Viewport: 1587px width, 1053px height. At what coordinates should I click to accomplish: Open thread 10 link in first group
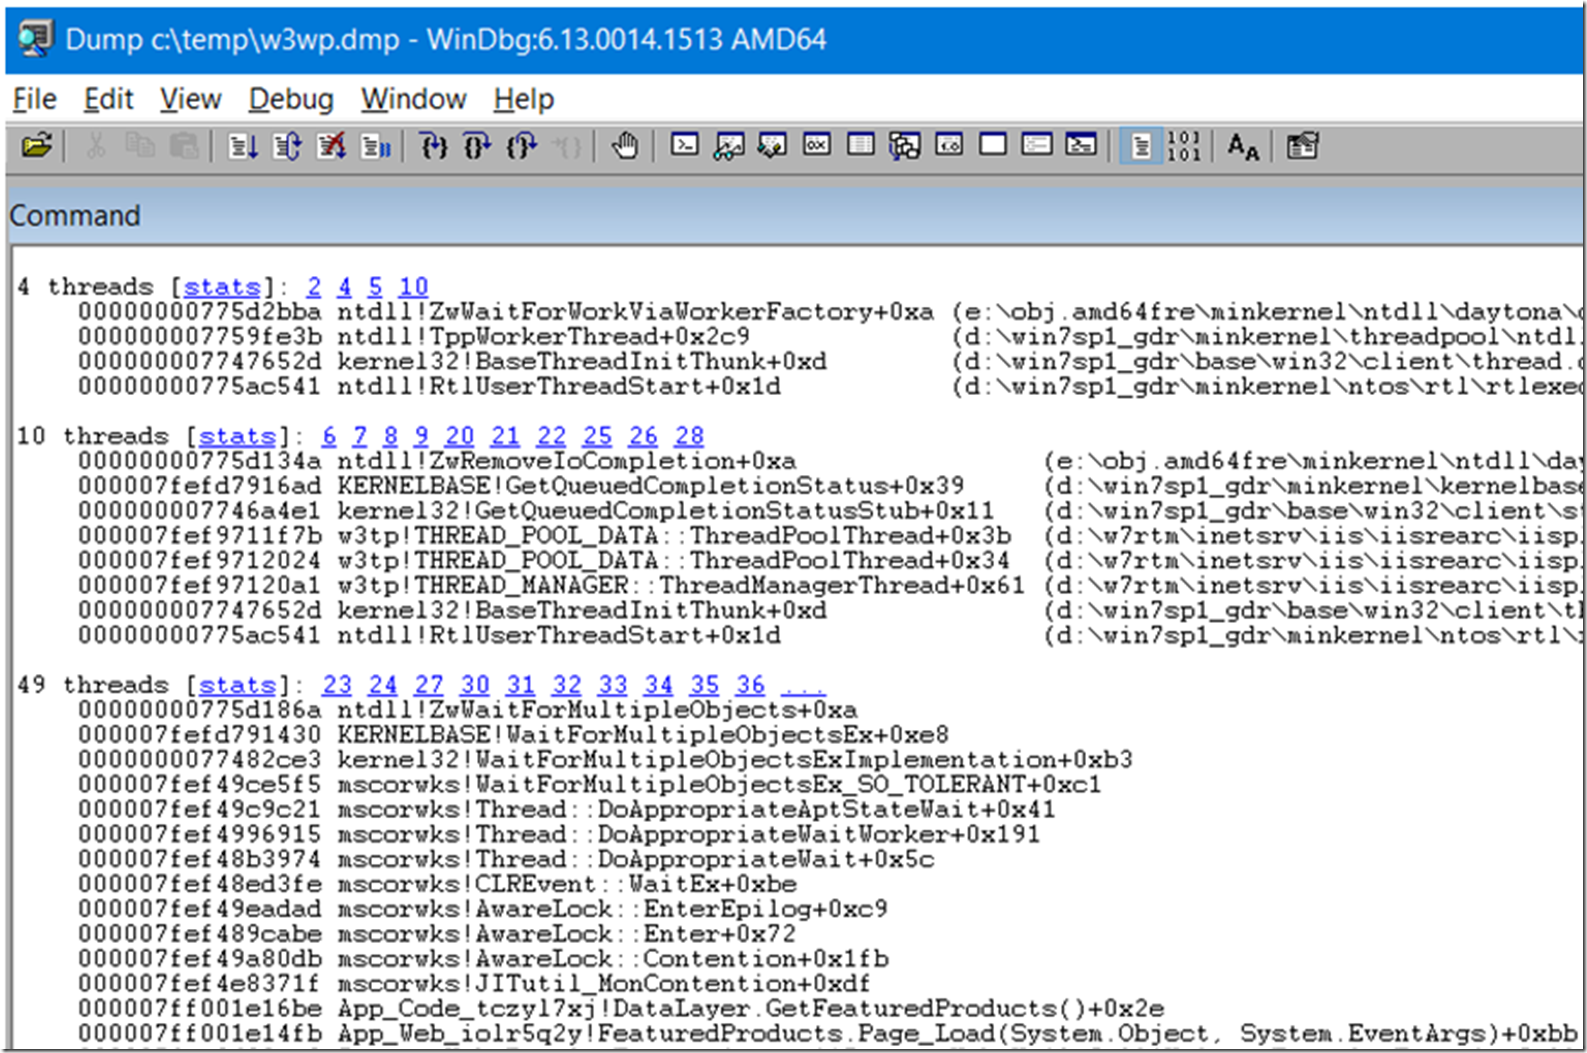(x=413, y=287)
